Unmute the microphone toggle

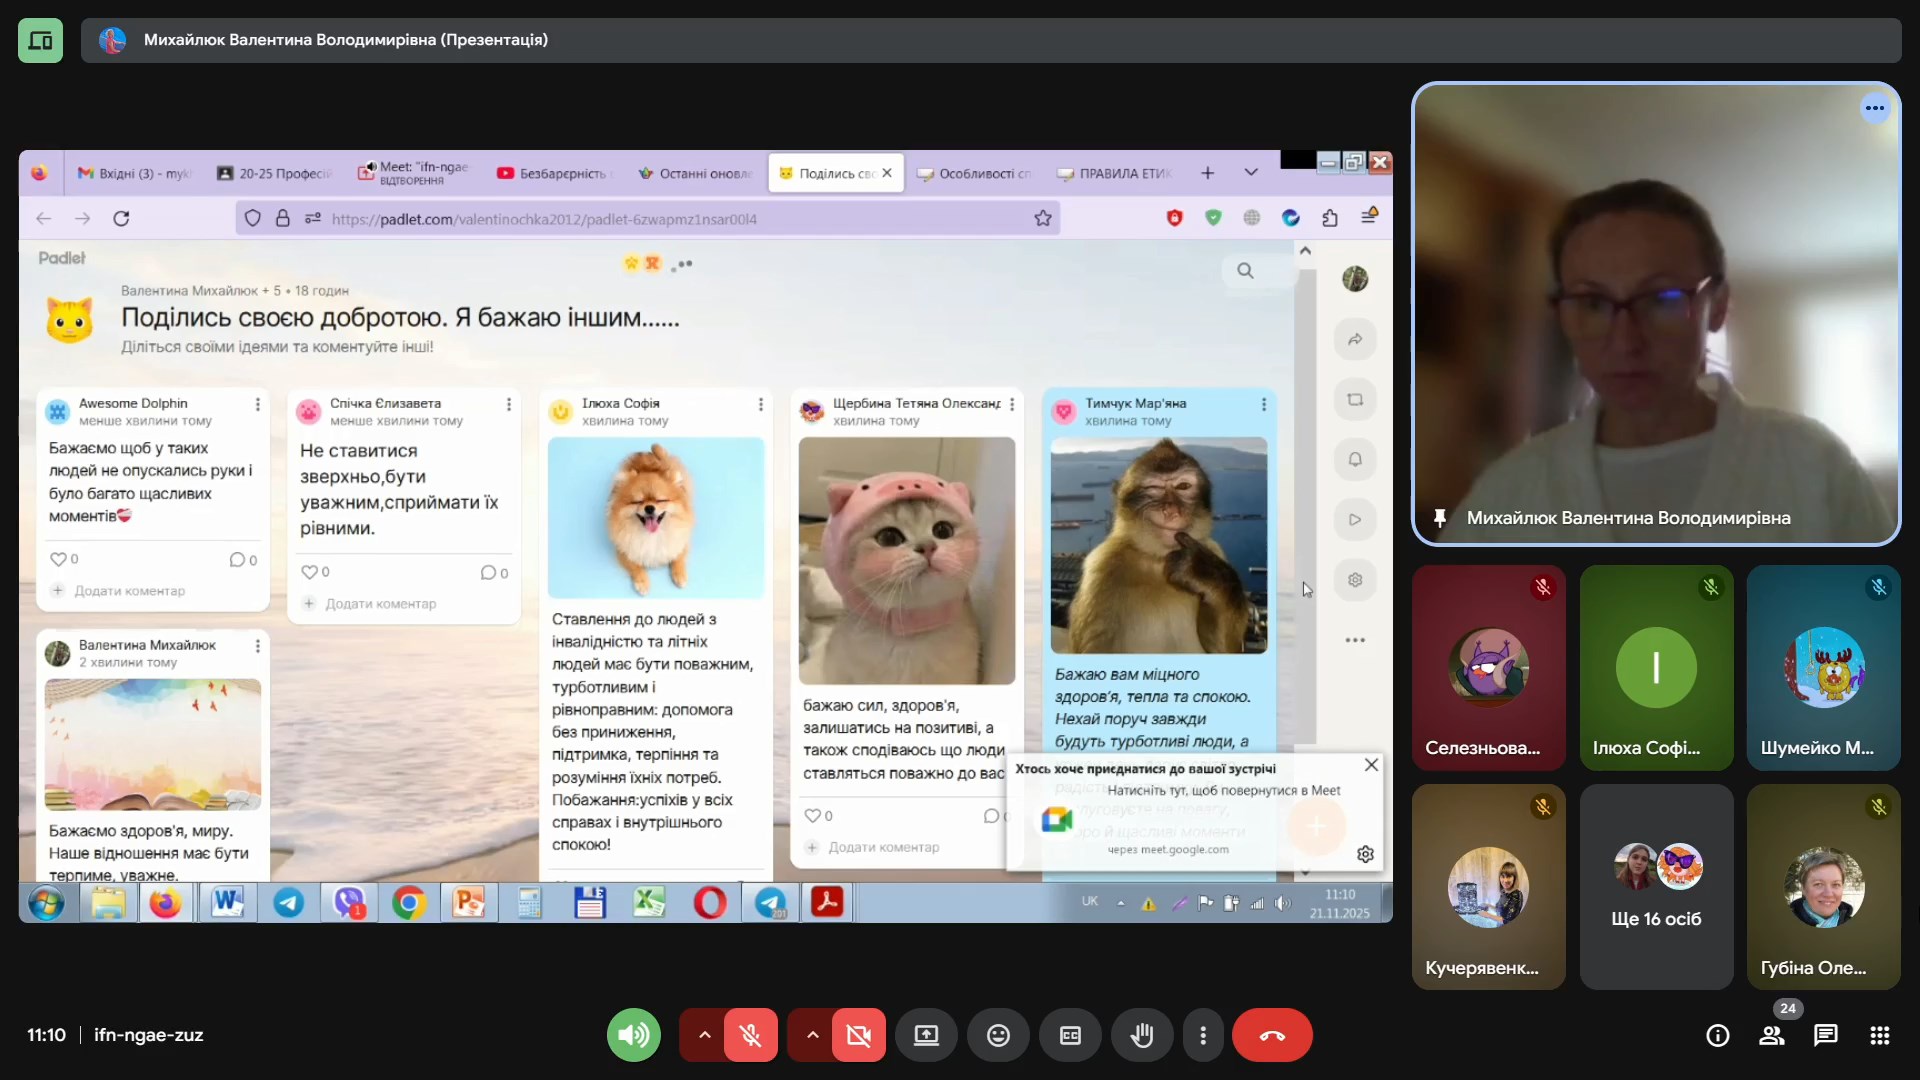point(750,1035)
